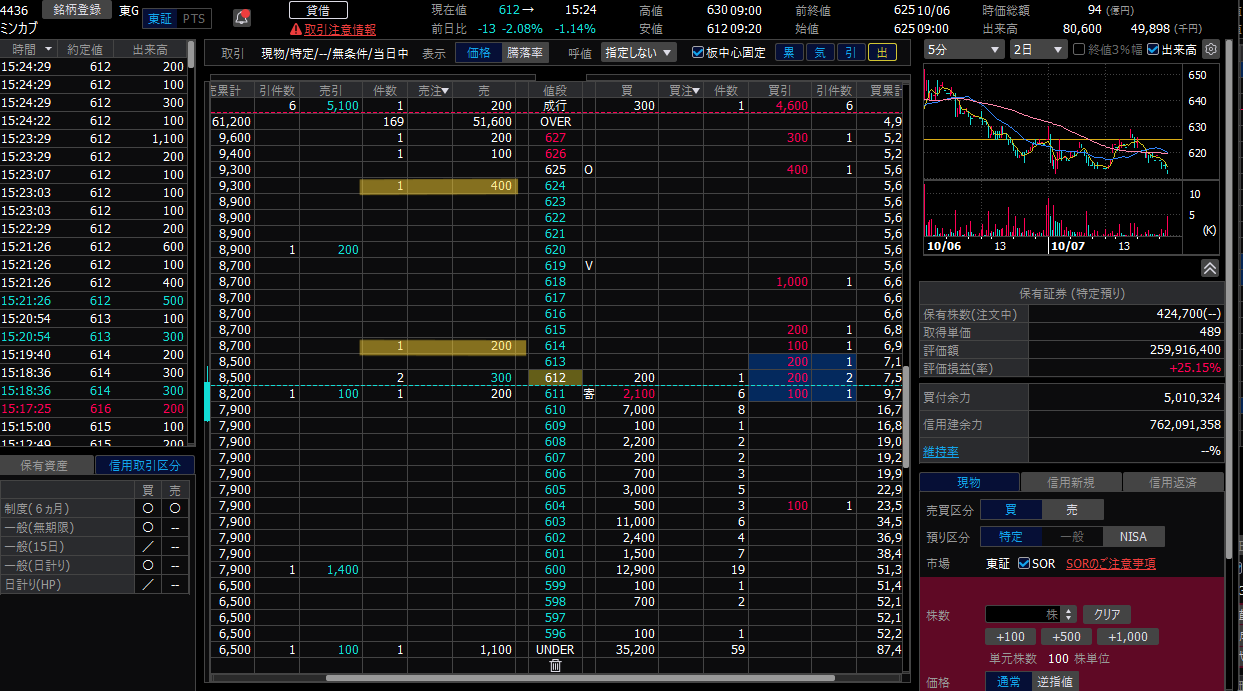Click the 株数 quantity input field
Viewport: 1243px width, 691px height.
[1023, 614]
